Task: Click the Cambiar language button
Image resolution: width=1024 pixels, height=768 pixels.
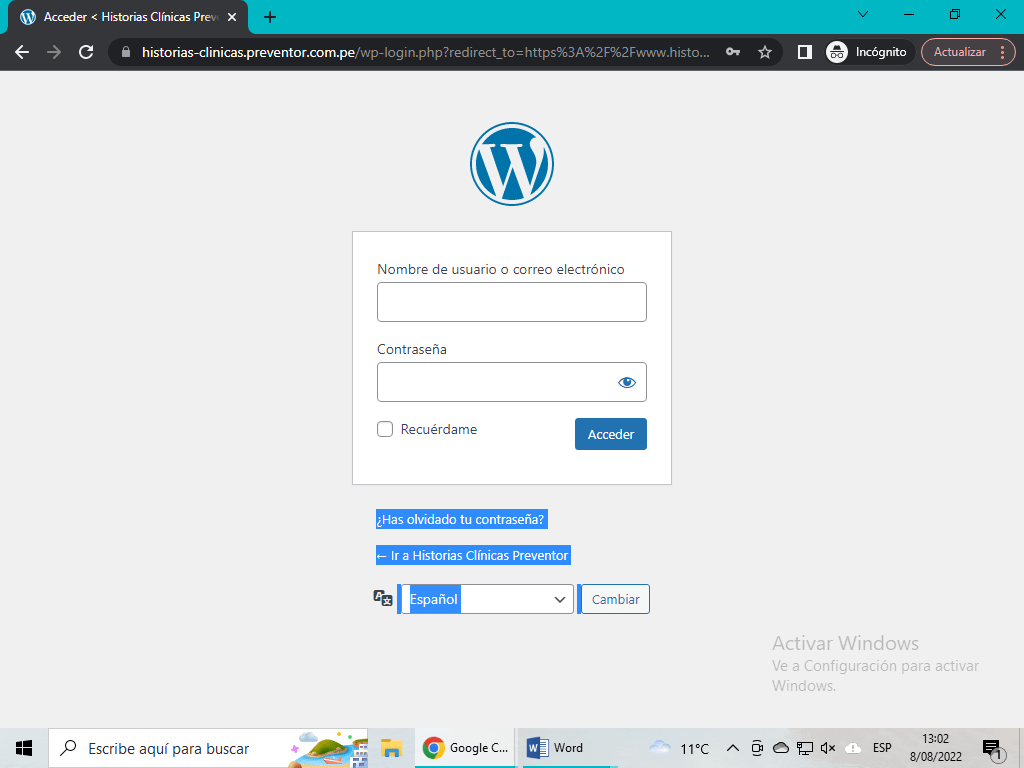Action: (615, 599)
